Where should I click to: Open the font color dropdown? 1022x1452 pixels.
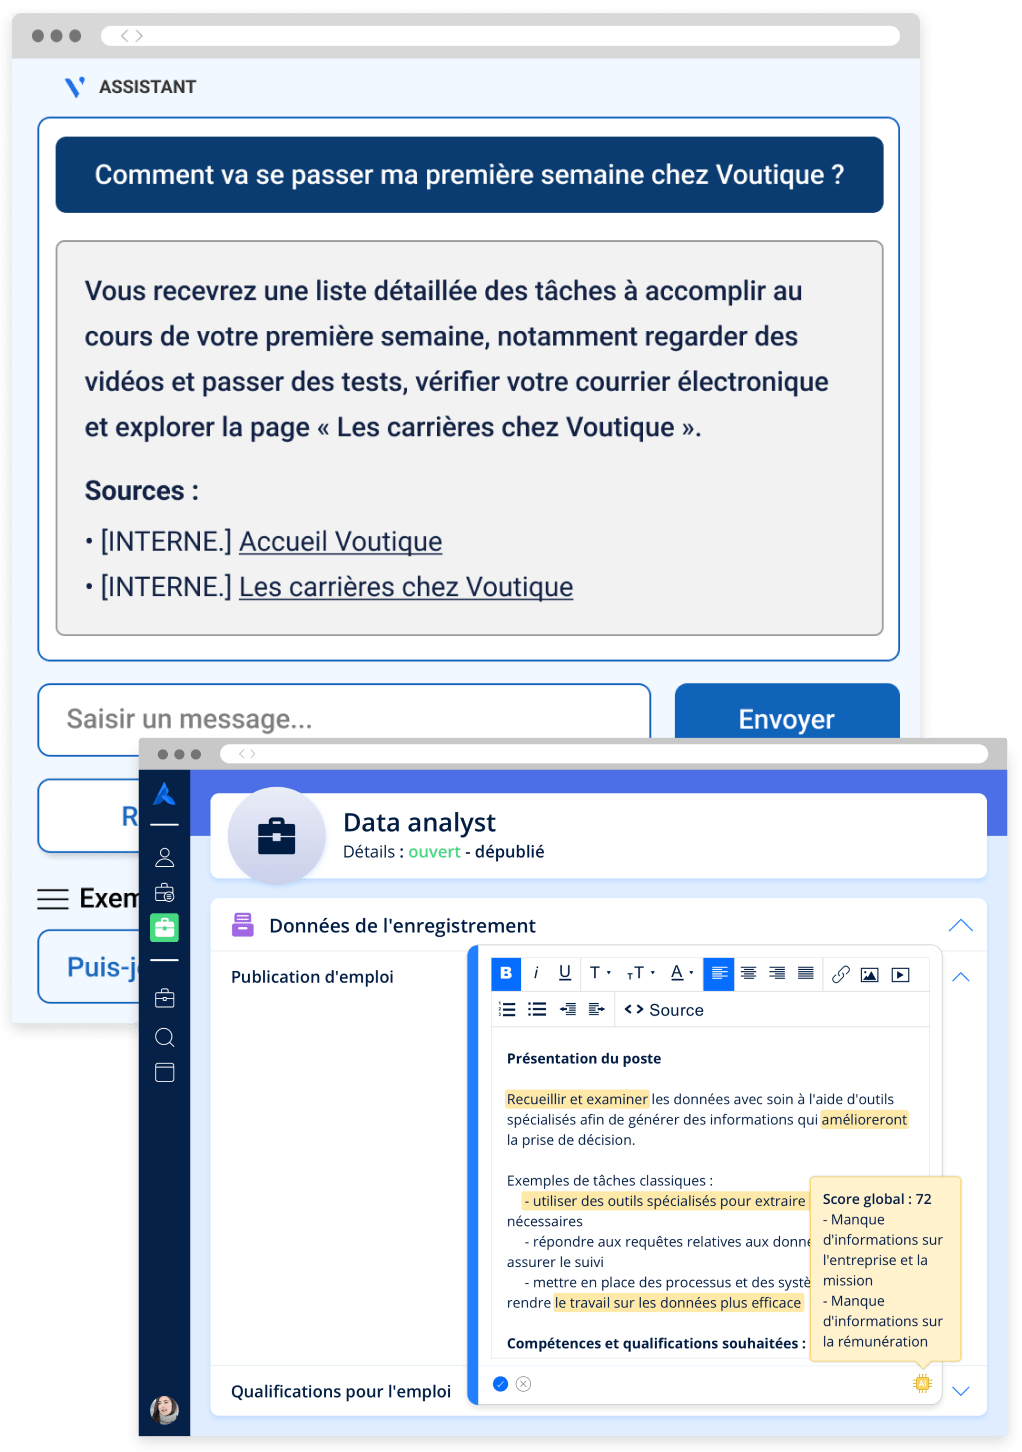[682, 973]
